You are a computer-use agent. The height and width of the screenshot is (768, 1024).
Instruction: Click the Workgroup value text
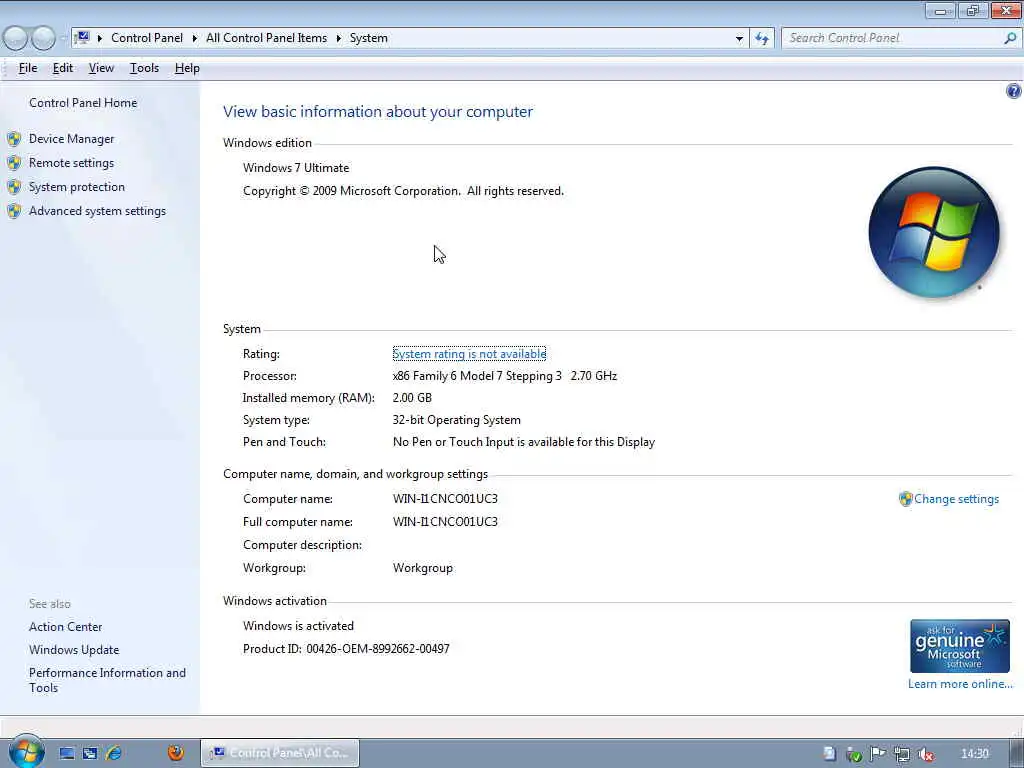pyautogui.click(x=423, y=568)
